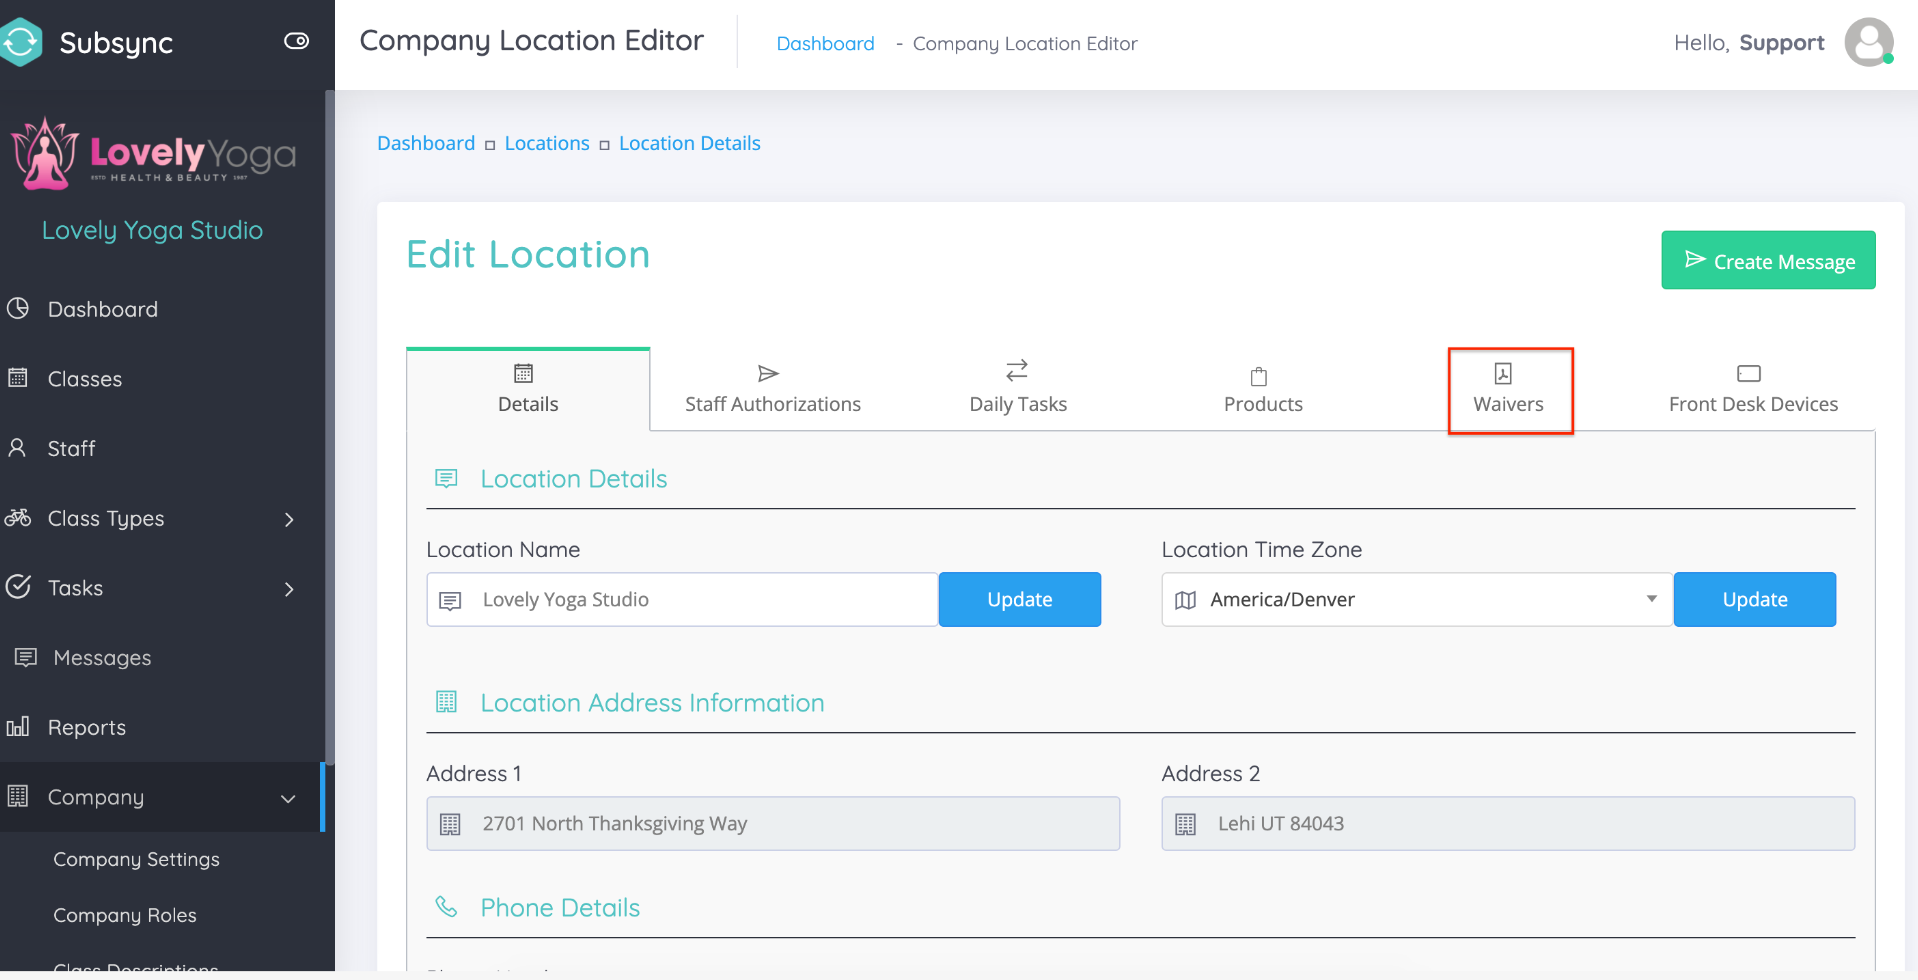Click the Create Message button
Screen dimensions: 1918x980
pyautogui.click(x=1767, y=261)
